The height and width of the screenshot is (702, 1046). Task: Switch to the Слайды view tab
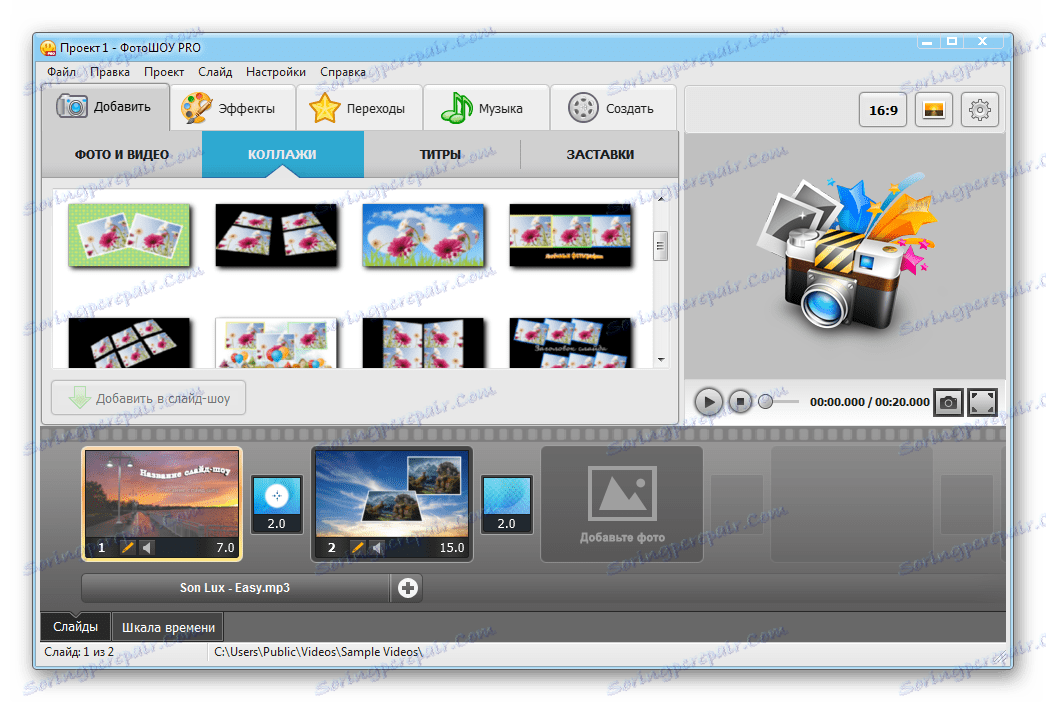[x=75, y=627]
